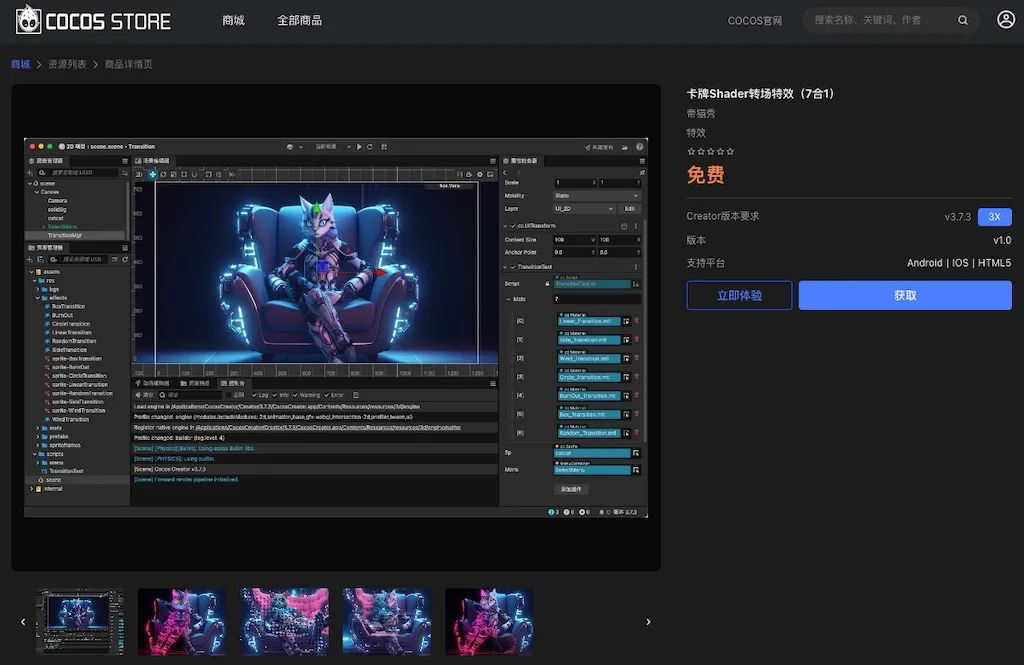This screenshot has width=1024, height=665.
Task: Enable the Info checkbox in the console filters
Action: [274, 393]
